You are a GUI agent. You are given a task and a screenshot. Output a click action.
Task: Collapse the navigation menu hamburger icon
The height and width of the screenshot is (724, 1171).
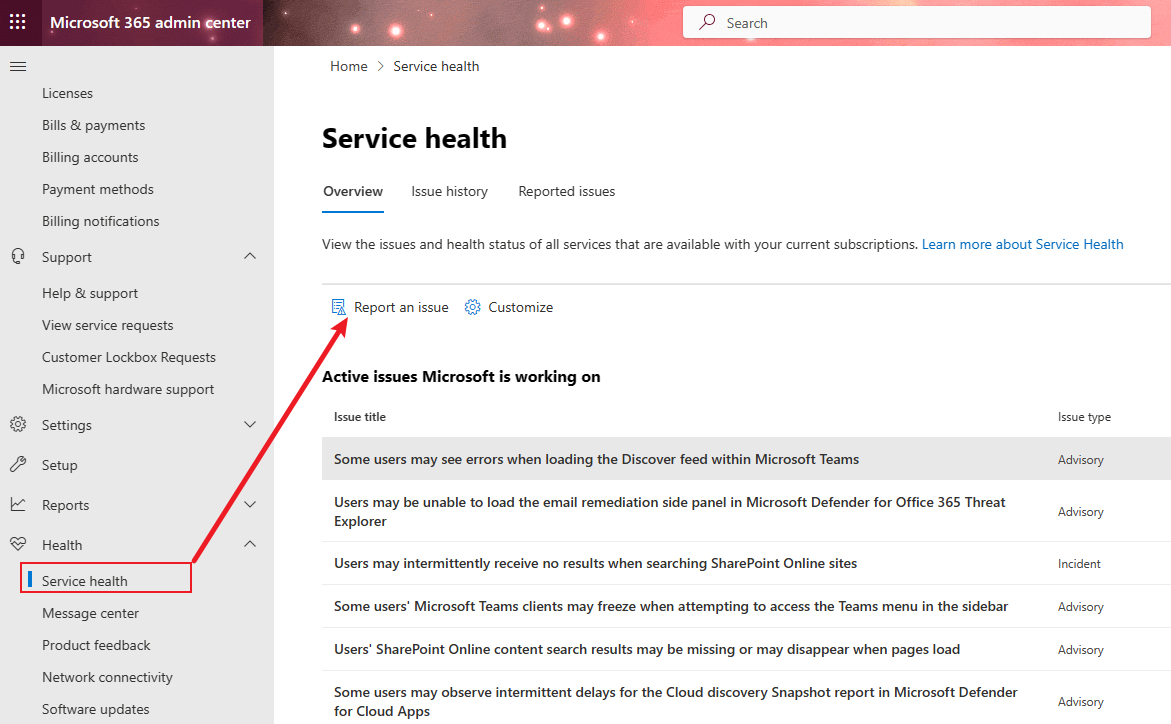(x=18, y=66)
